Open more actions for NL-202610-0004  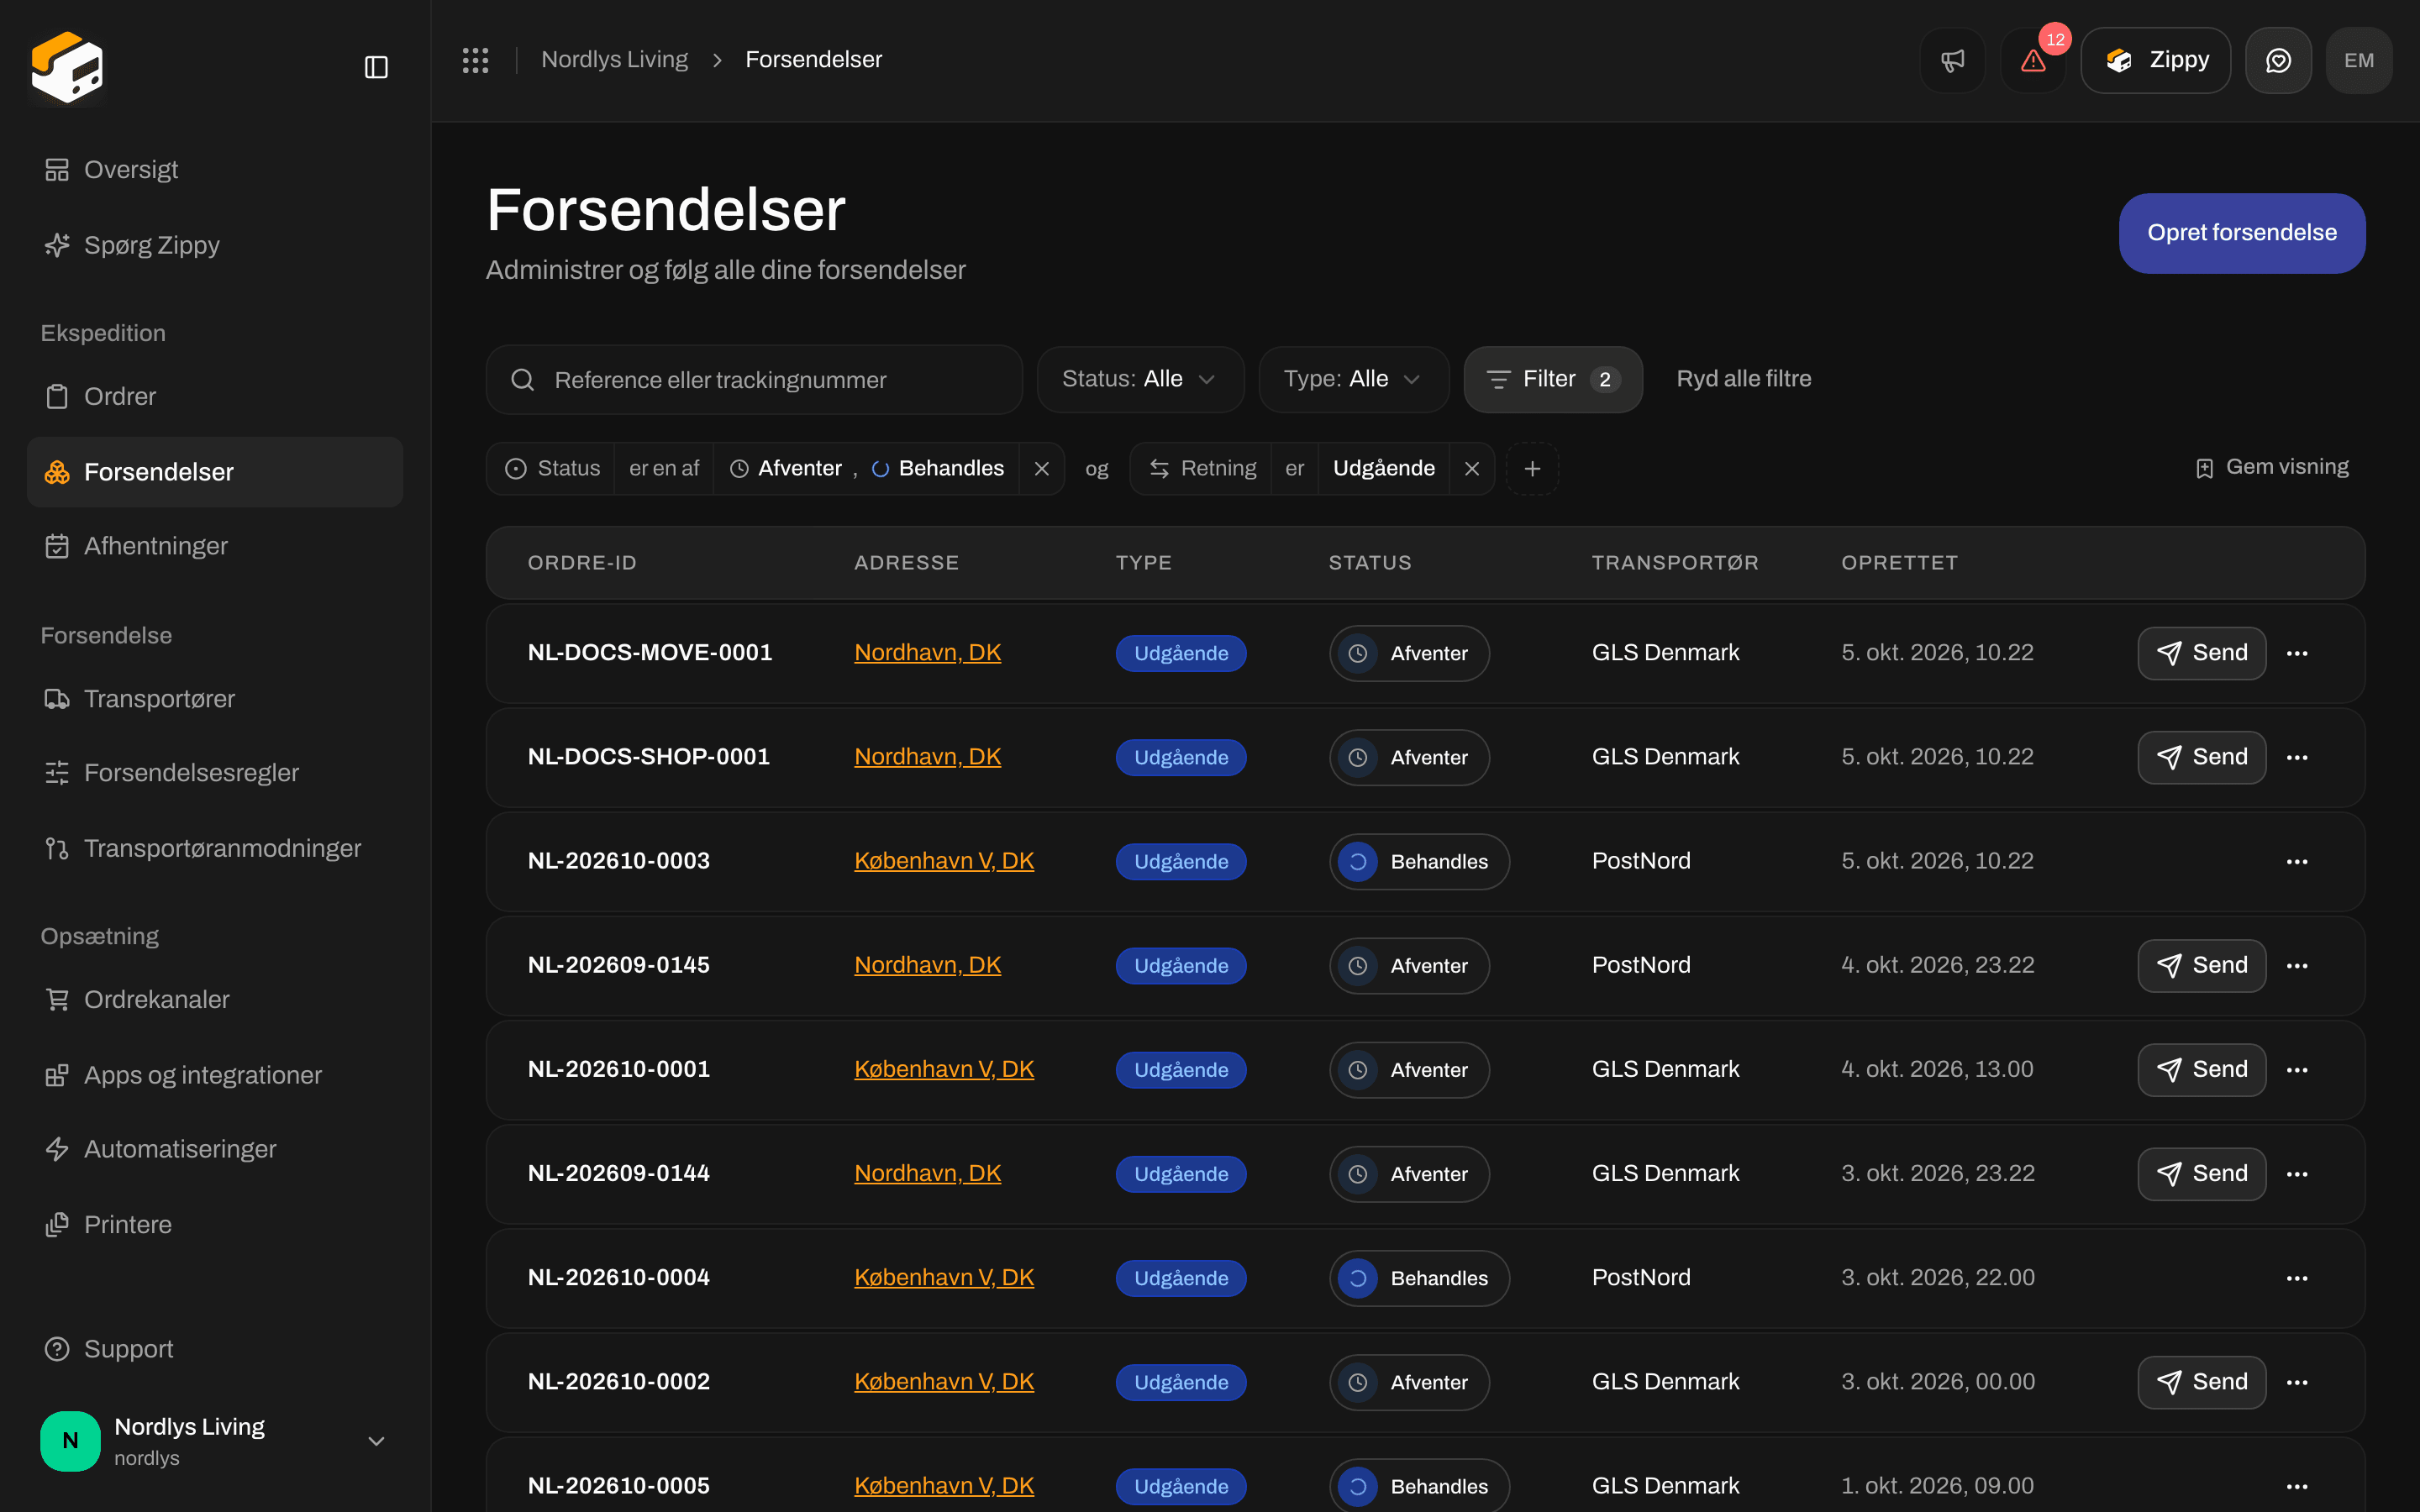2297,1277
